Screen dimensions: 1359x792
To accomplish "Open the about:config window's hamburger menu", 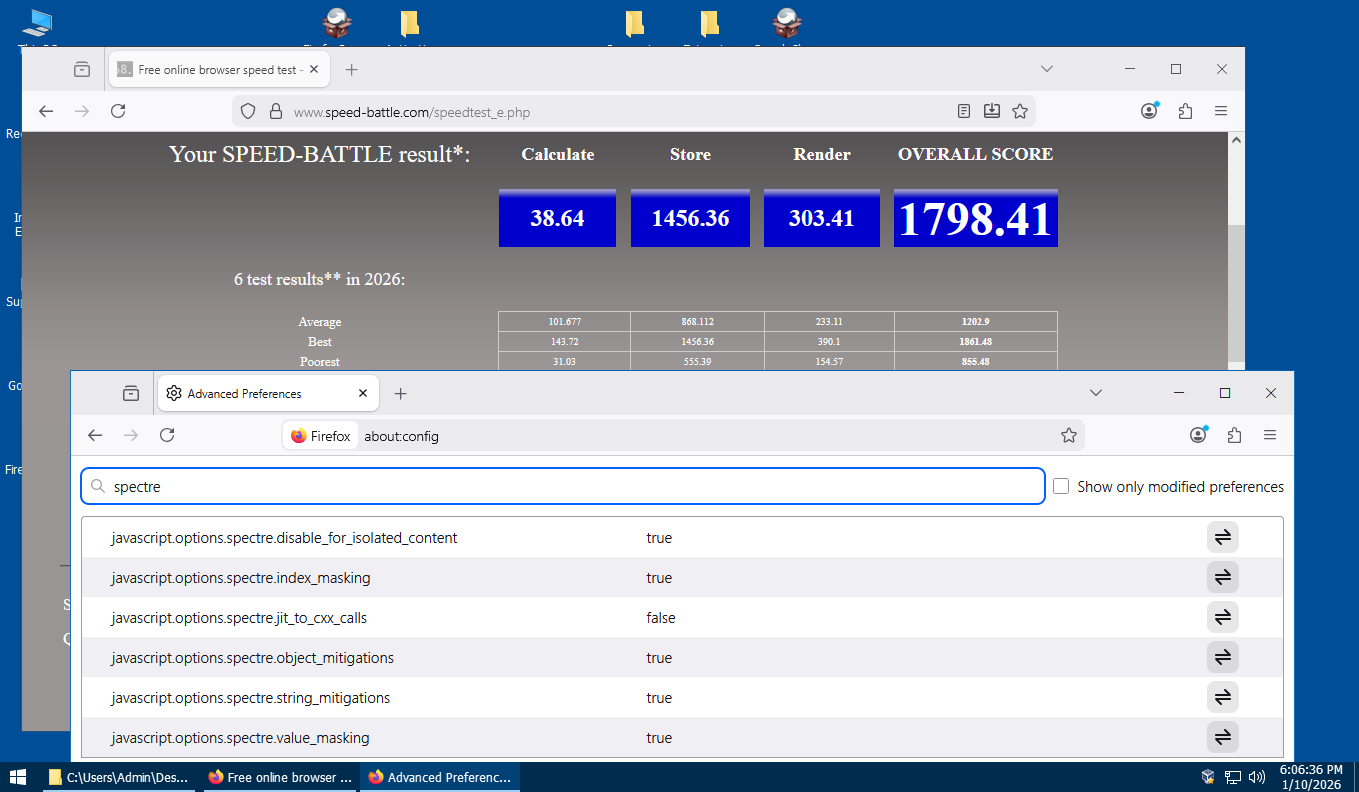I will point(1270,436).
